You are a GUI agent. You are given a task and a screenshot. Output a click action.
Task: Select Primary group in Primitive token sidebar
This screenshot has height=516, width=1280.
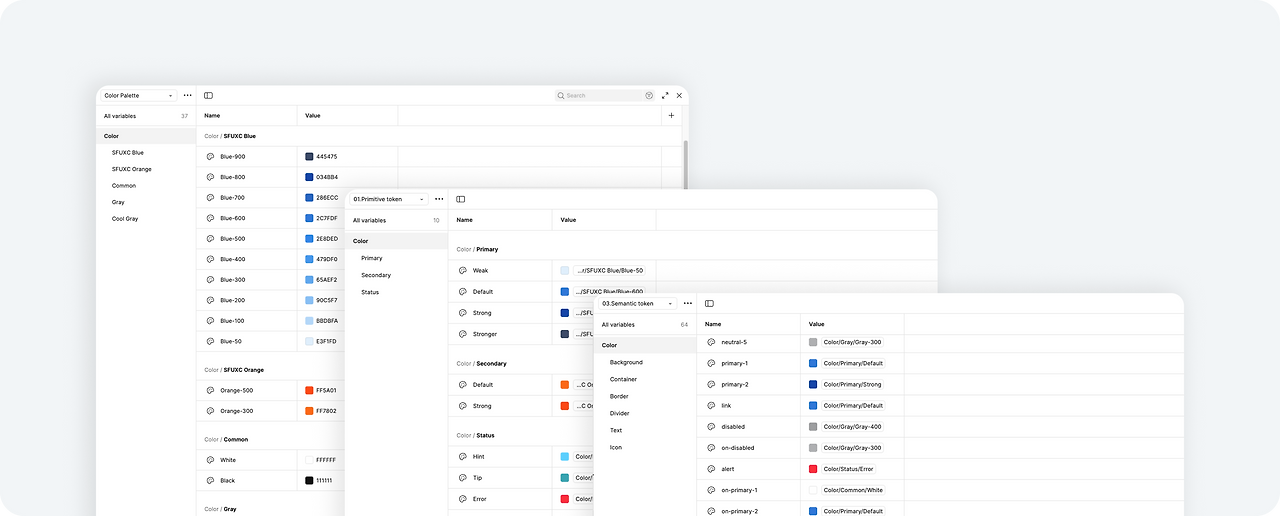pyautogui.click(x=372, y=258)
